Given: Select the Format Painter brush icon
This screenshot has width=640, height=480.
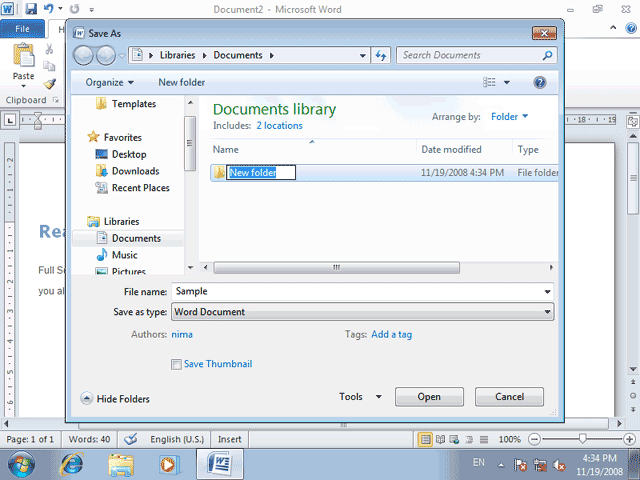Looking at the screenshot, I should 49,84.
